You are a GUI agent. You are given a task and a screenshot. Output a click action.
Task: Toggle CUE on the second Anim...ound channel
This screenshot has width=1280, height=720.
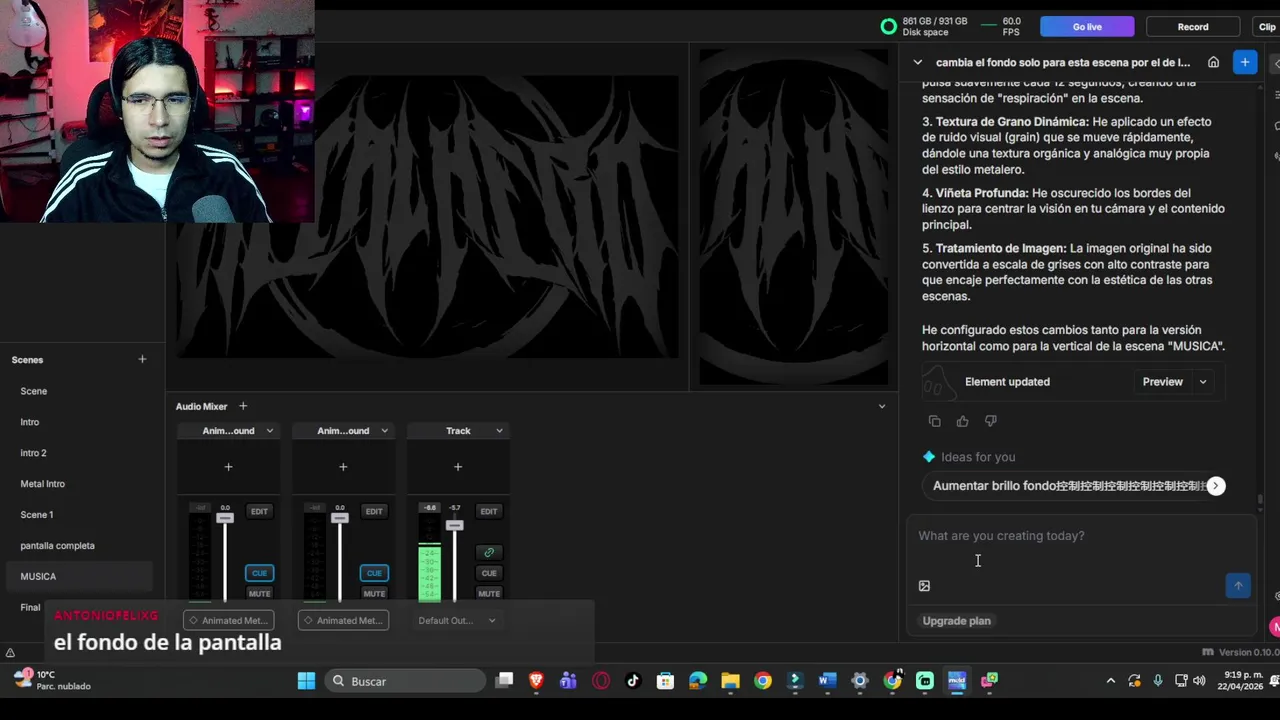(x=374, y=573)
